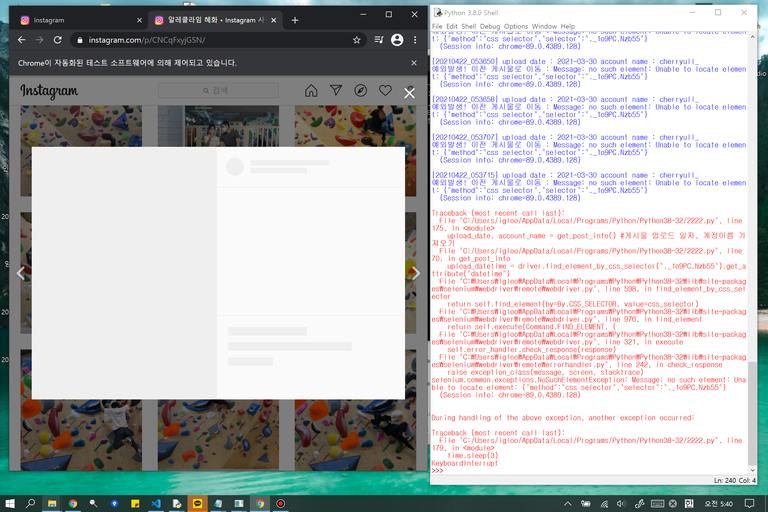Image resolution: width=768 pixels, height=512 pixels.
Task: Open Instagram direct messages icon
Action: [336, 91]
